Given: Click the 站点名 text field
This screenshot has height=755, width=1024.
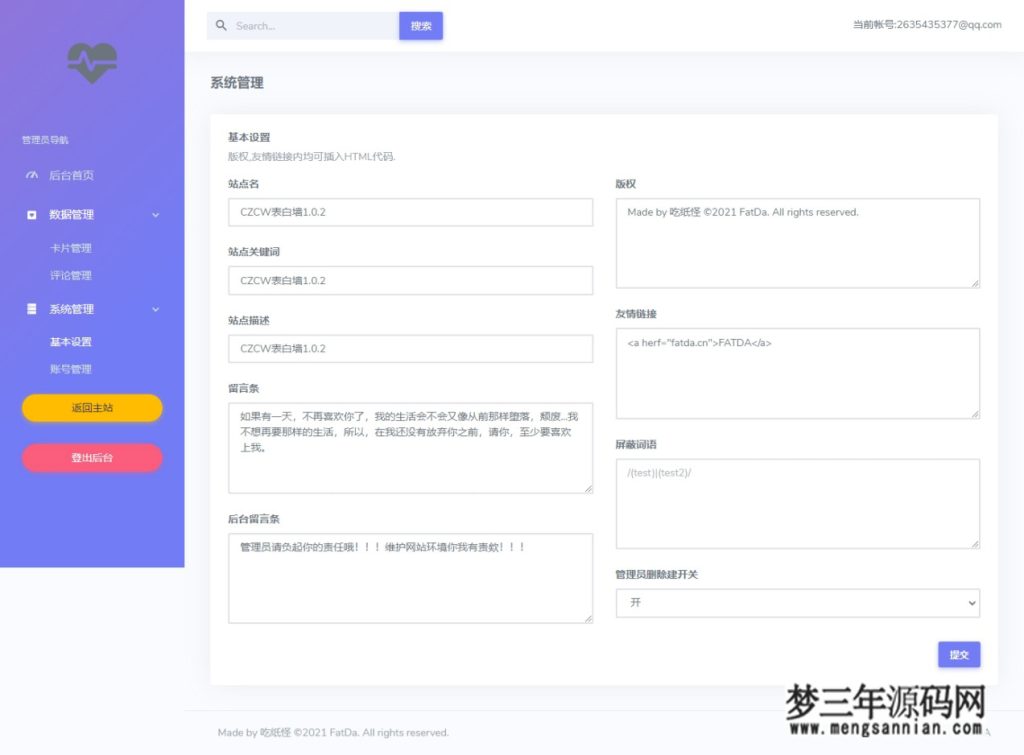Looking at the screenshot, I should [x=410, y=212].
